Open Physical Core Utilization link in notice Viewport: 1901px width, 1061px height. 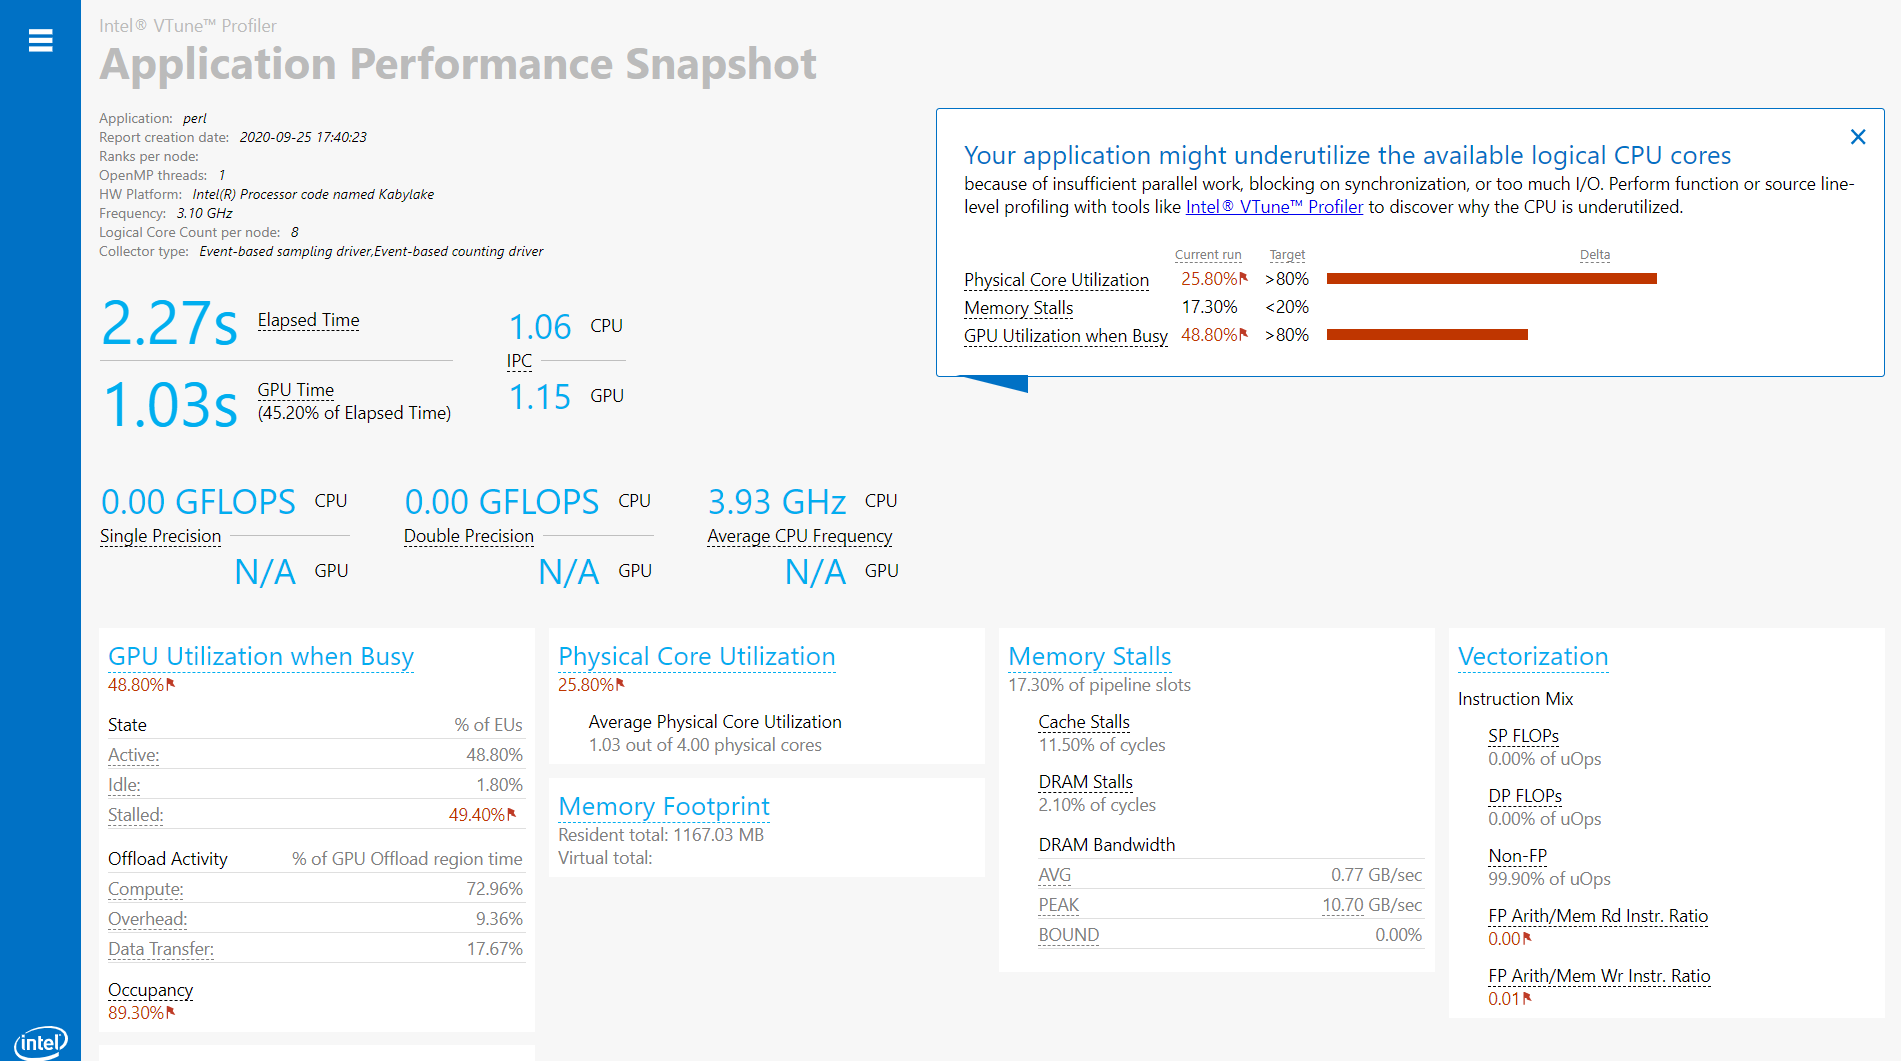(1056, 280)
